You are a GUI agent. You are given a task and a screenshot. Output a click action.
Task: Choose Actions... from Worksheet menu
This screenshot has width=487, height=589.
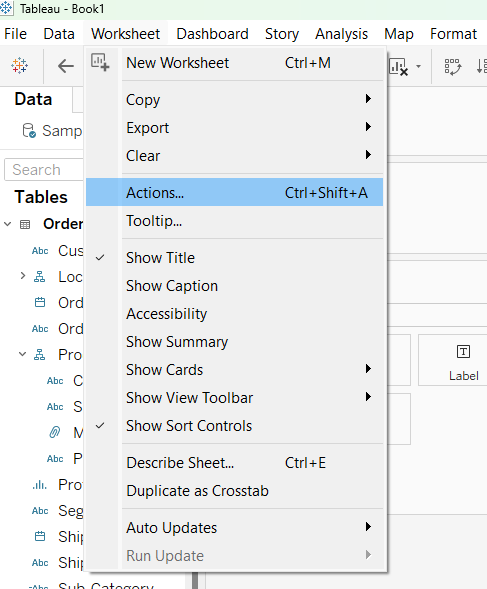(x=234, y=193)
